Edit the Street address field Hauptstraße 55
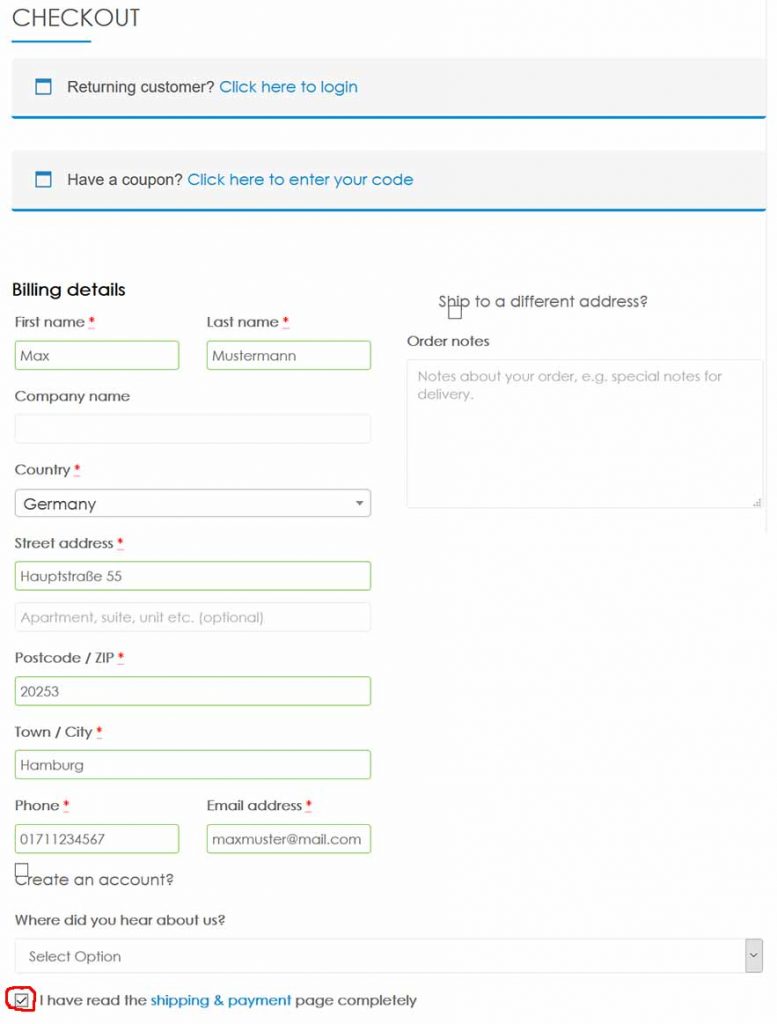 pos(193,576)
